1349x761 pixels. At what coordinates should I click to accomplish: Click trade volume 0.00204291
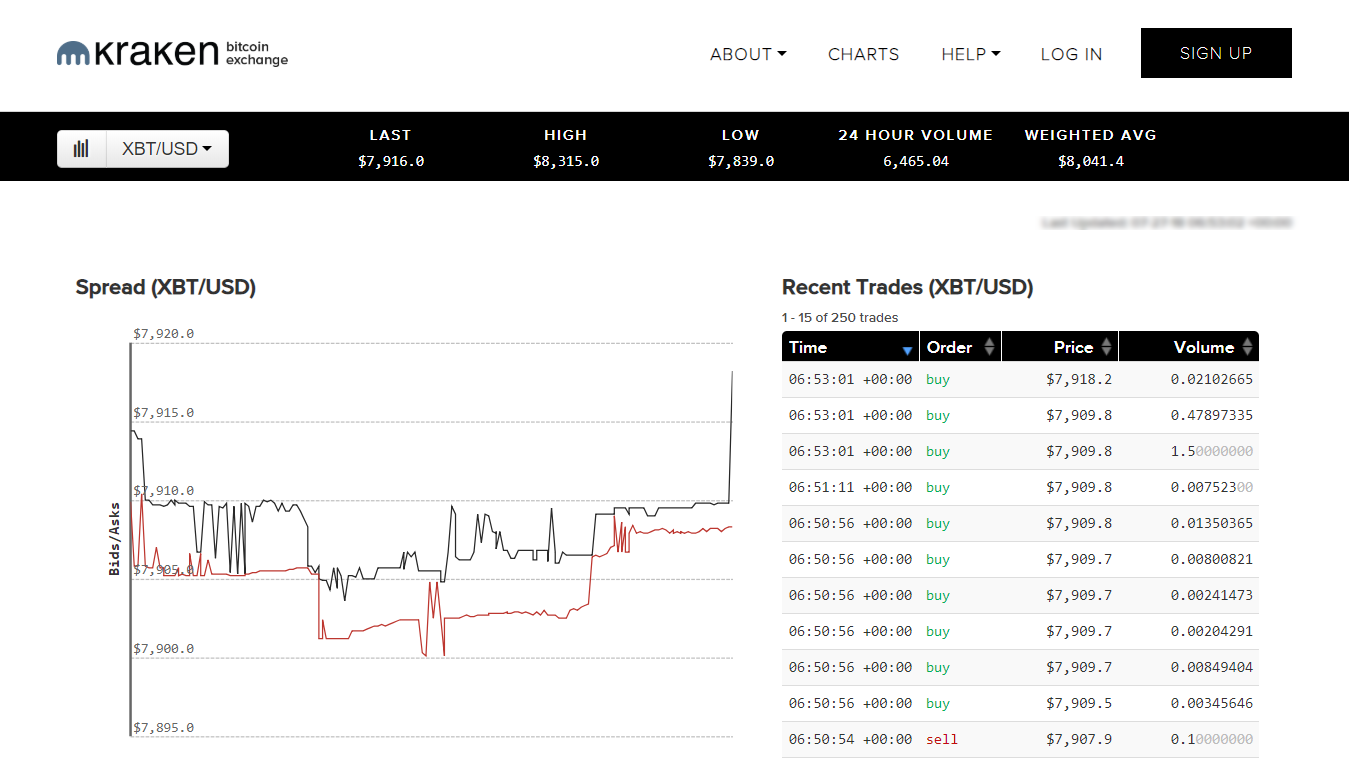pos(1212,631)
